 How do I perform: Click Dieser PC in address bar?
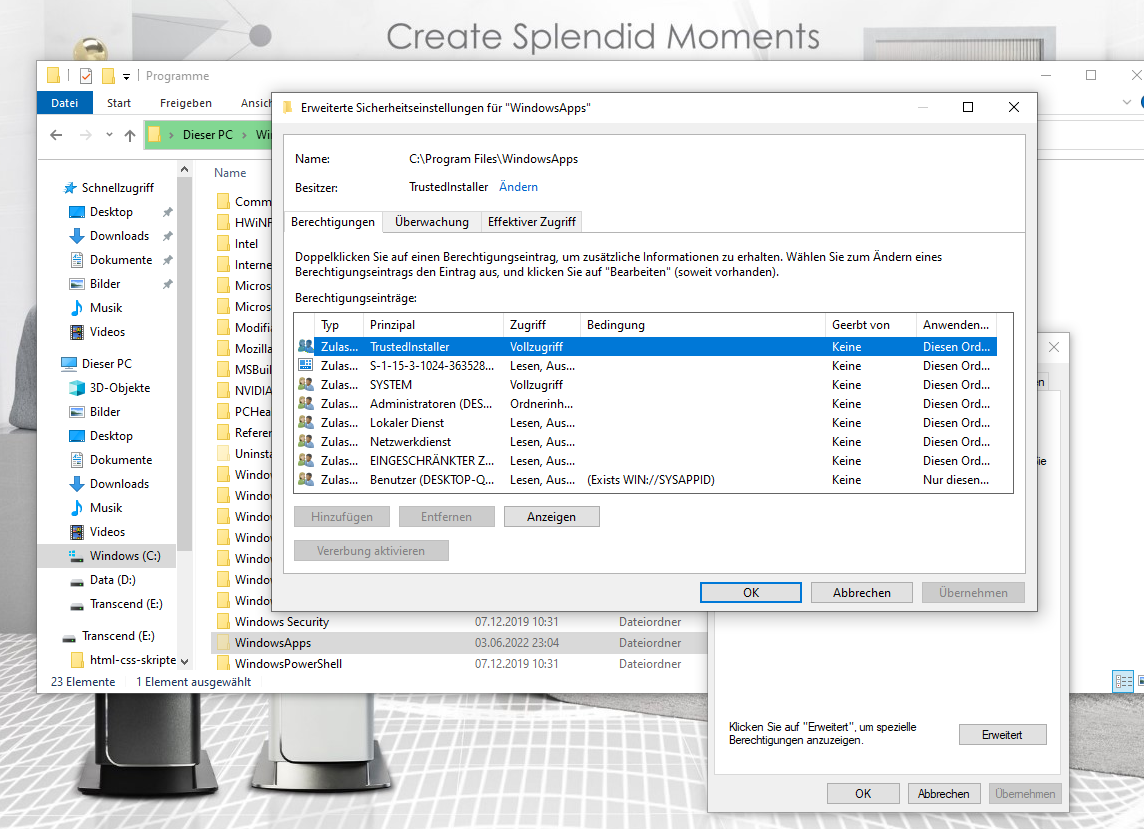click(x=207, y=135)
